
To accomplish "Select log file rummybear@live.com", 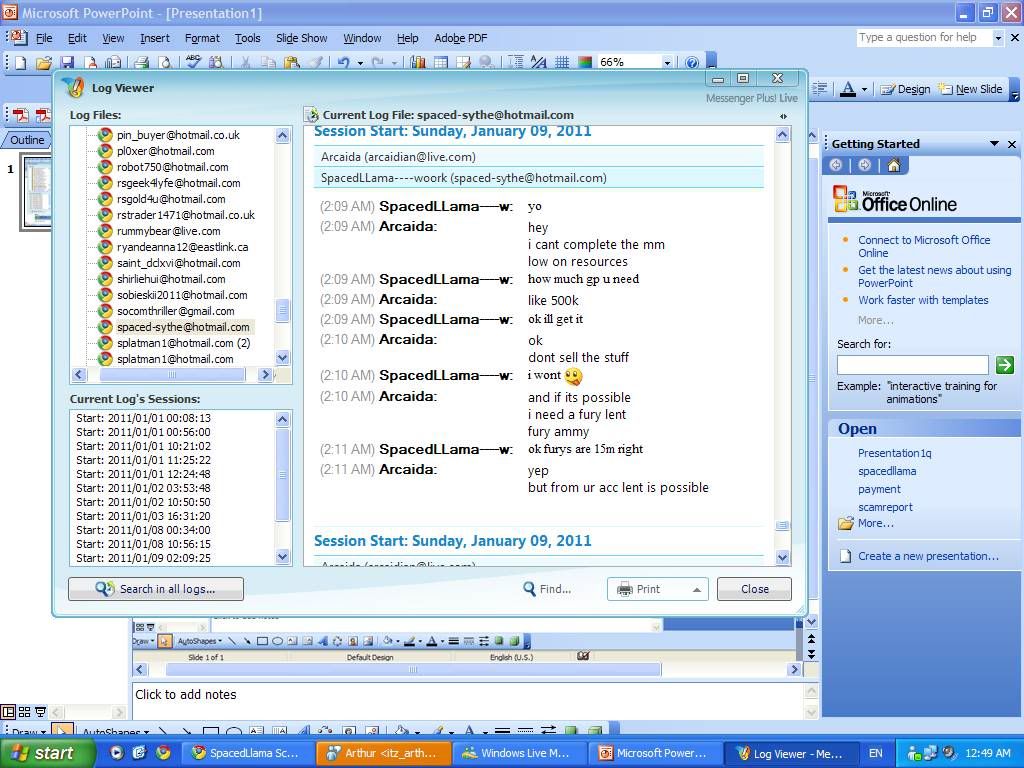I will click(168, 231).
